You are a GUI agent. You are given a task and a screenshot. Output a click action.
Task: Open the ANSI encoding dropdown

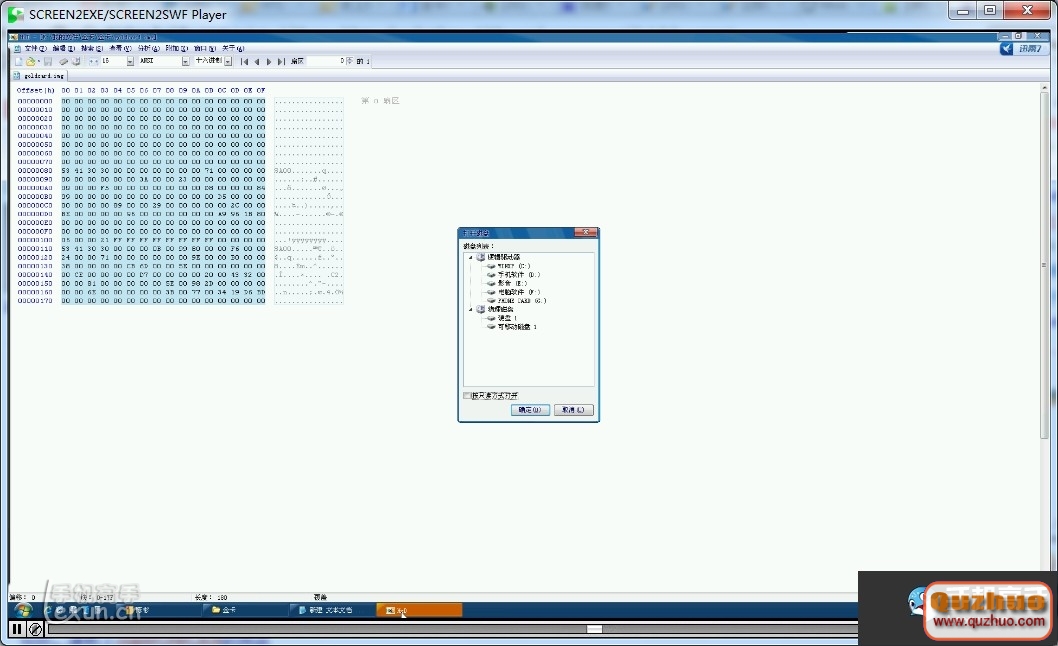[185, 61]
